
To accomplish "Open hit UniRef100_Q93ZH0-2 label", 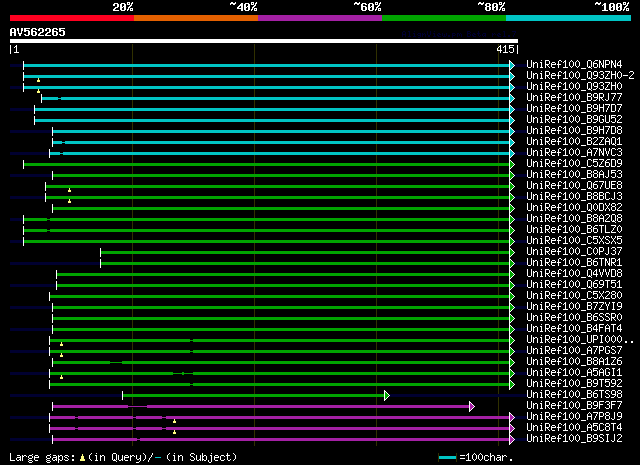I will 580,76.
